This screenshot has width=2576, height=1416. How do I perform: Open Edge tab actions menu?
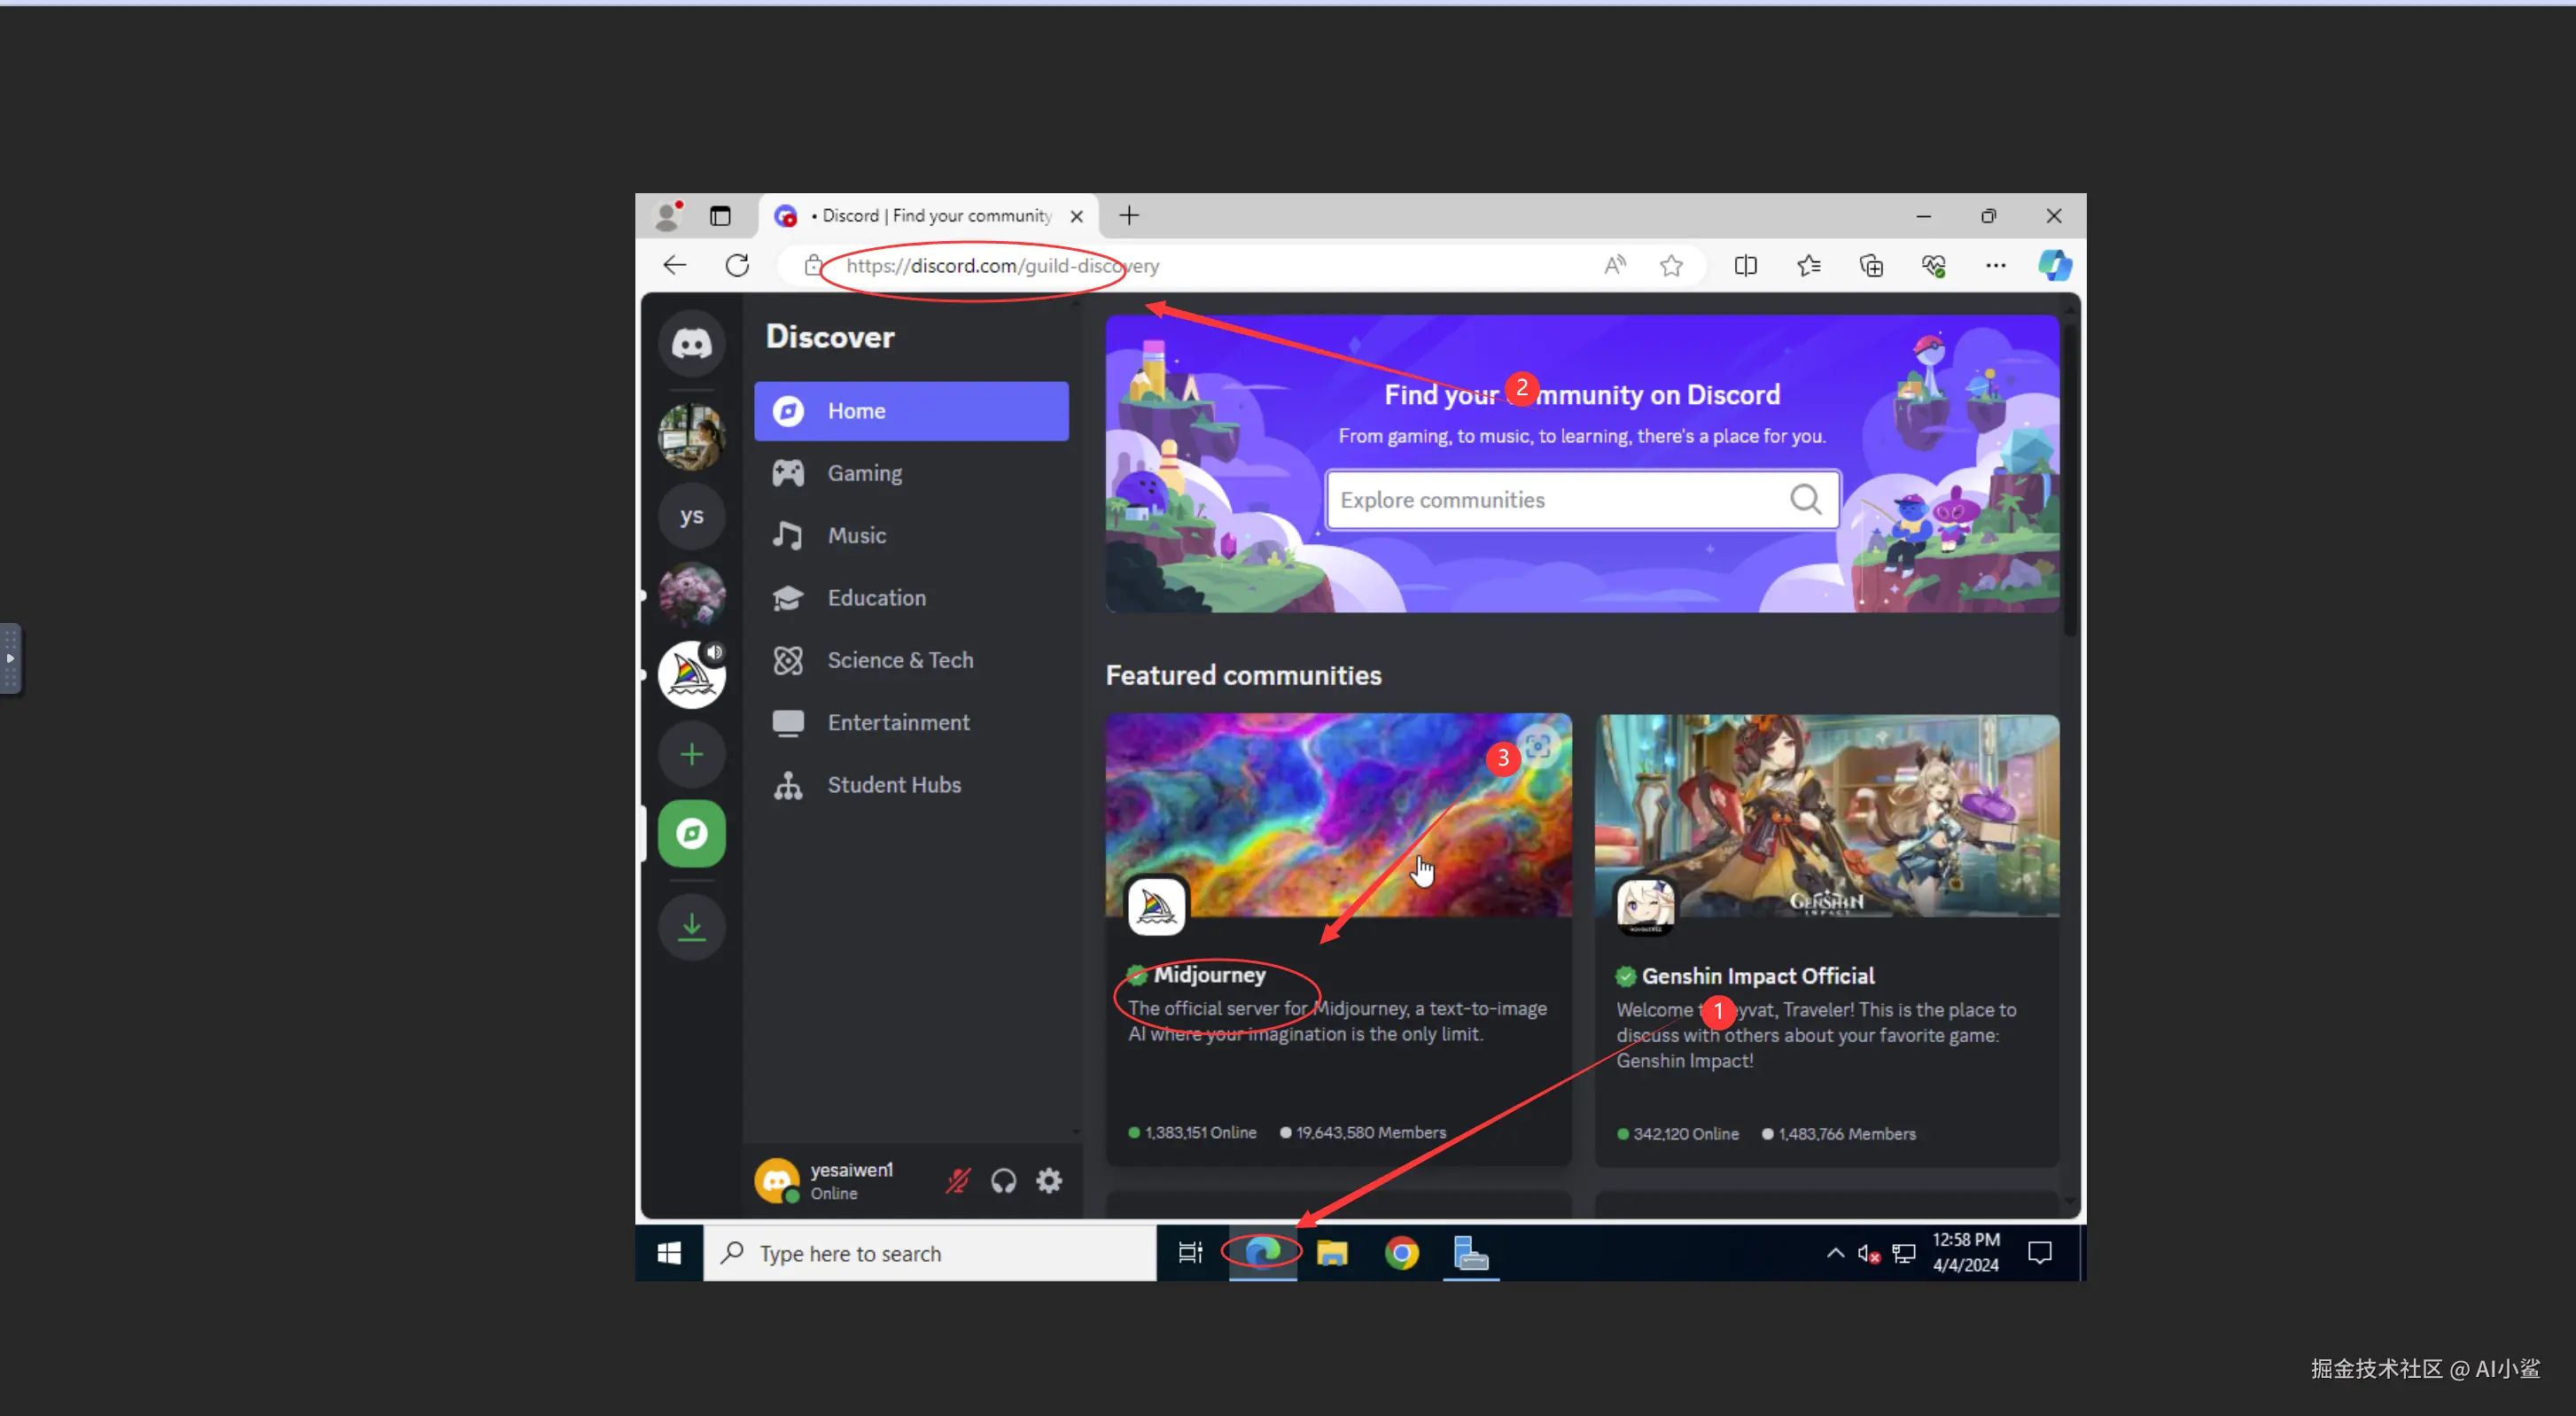(x=720, y=216)
